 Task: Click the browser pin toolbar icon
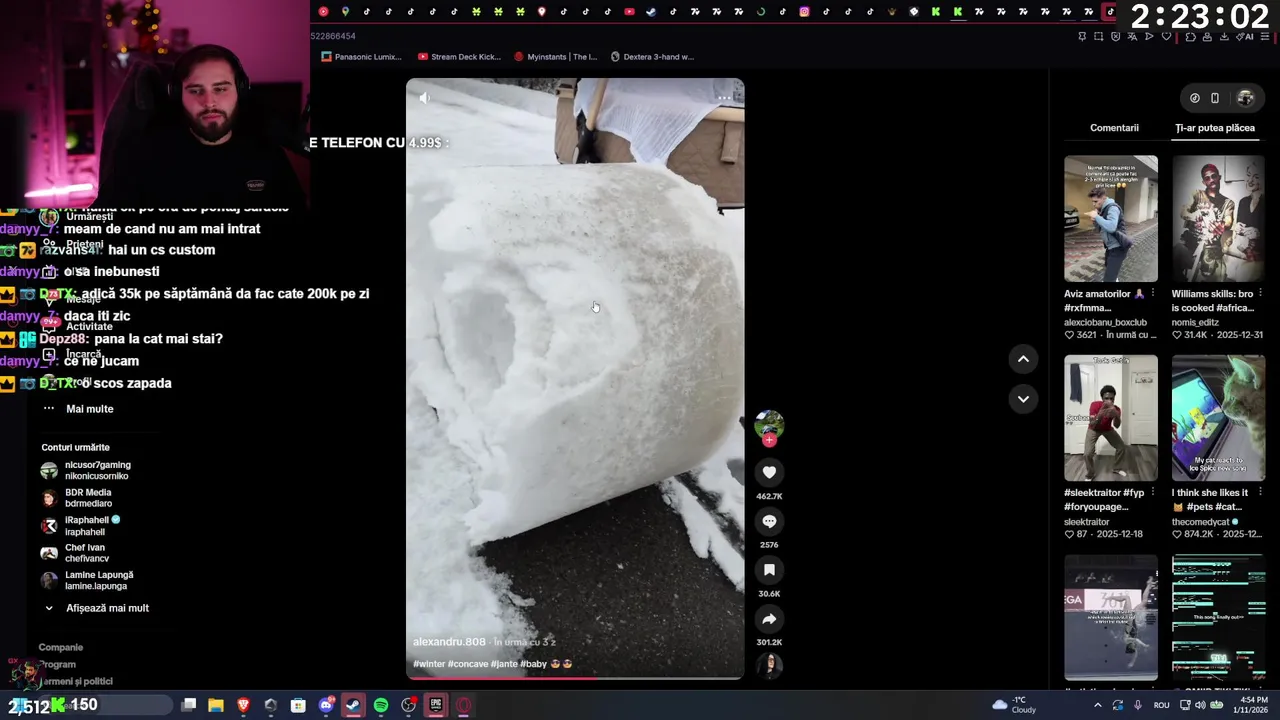pyautogui.click(x=1082, y=37)
